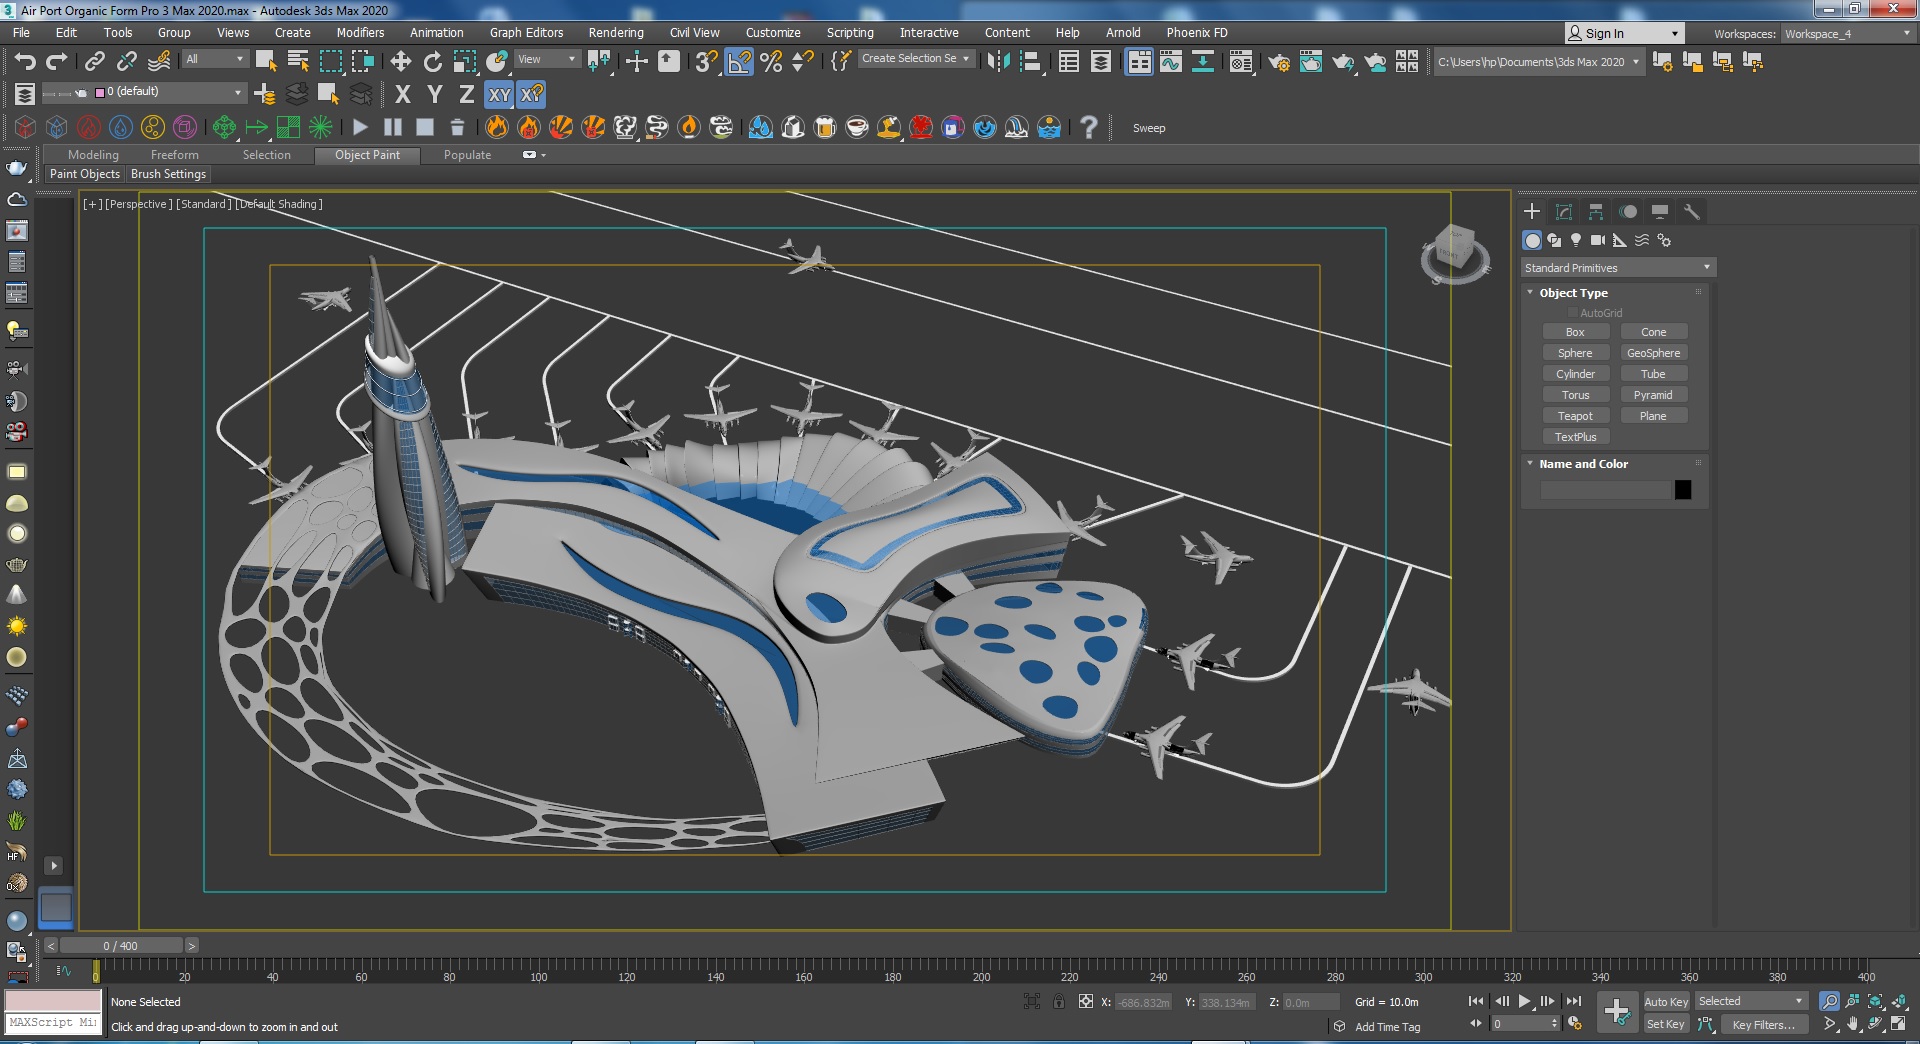Open the Modify panel tab icon
The width and height of the screenshot is (1920, 1044).
[x=1564, y=212]
